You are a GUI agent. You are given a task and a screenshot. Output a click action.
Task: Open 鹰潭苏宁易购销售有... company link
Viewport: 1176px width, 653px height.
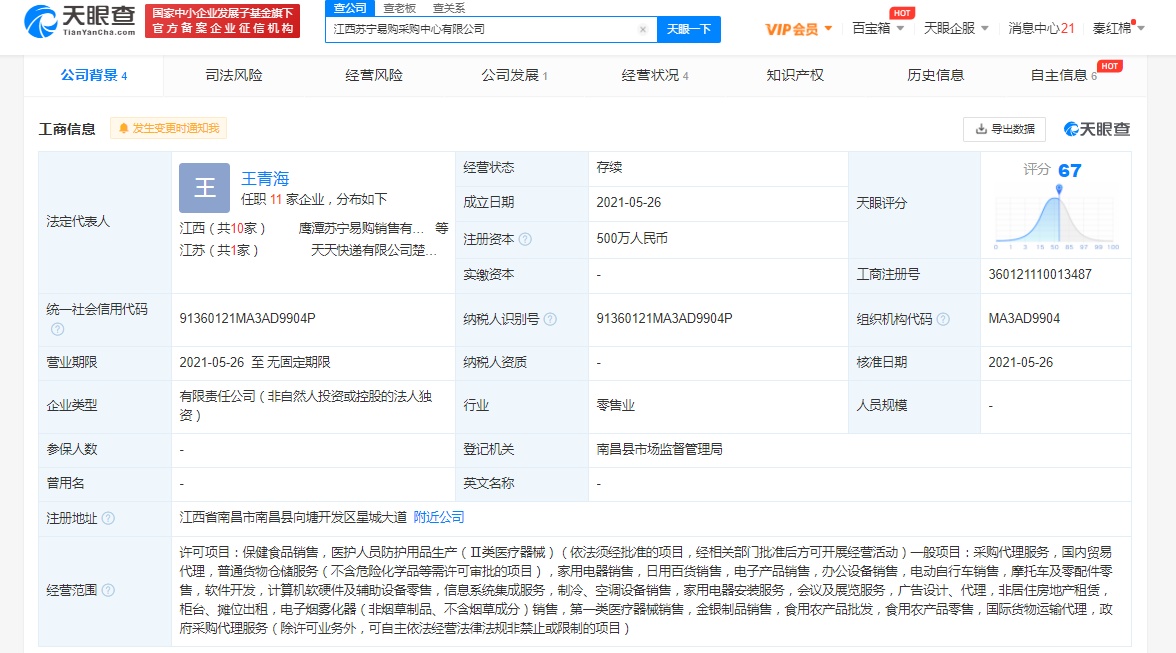pyautogui.click(x=362, y=228)
